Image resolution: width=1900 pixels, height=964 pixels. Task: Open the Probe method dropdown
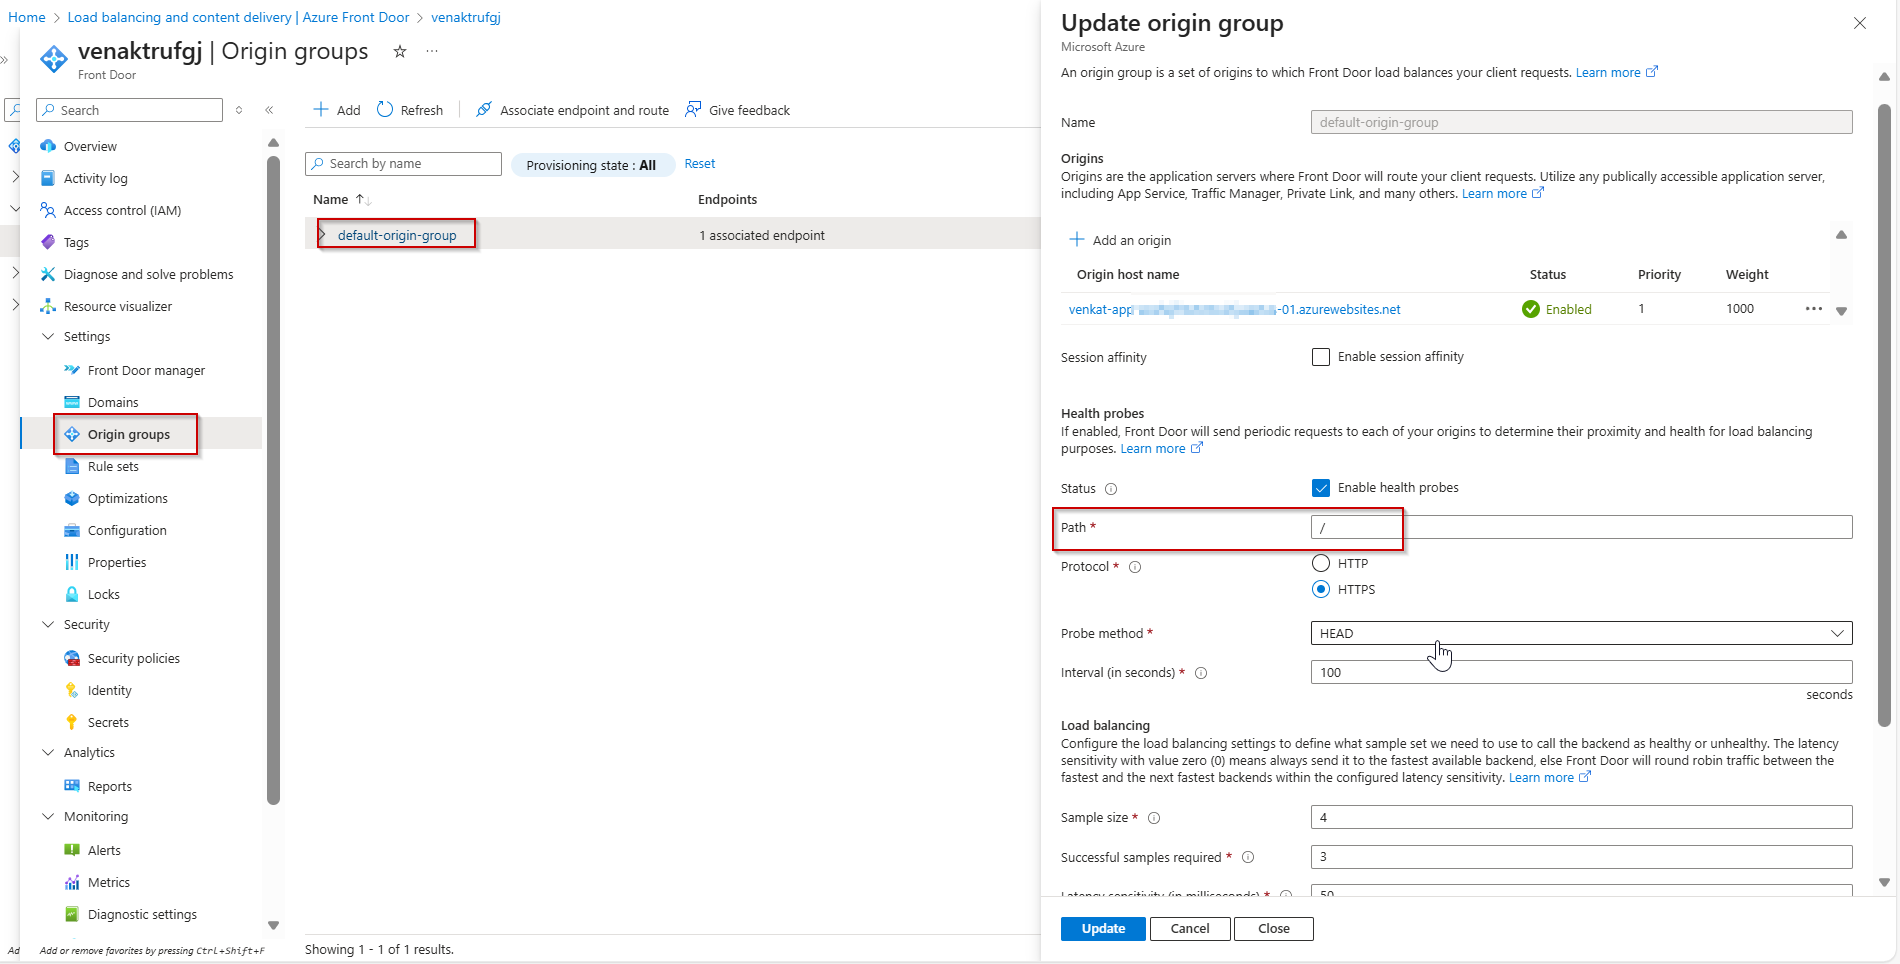[1581, 633]
